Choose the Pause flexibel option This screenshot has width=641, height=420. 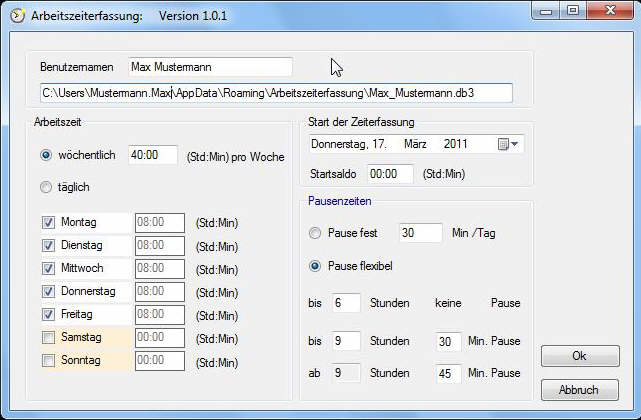315,266
